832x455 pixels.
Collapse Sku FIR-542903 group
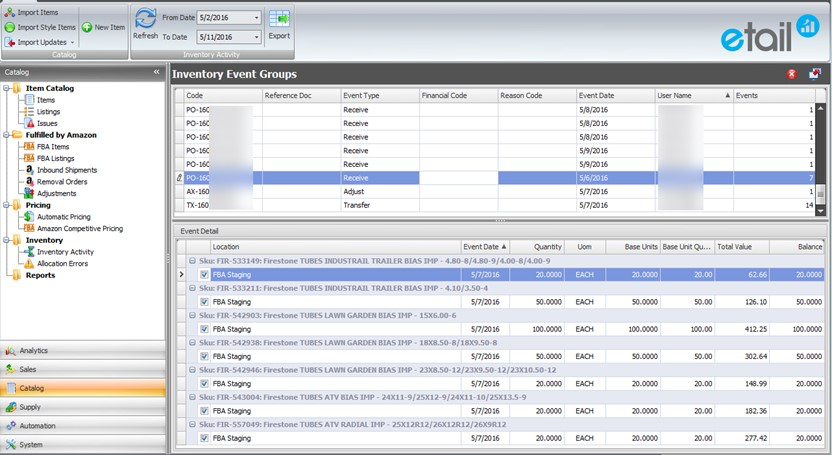click(193, 315)
